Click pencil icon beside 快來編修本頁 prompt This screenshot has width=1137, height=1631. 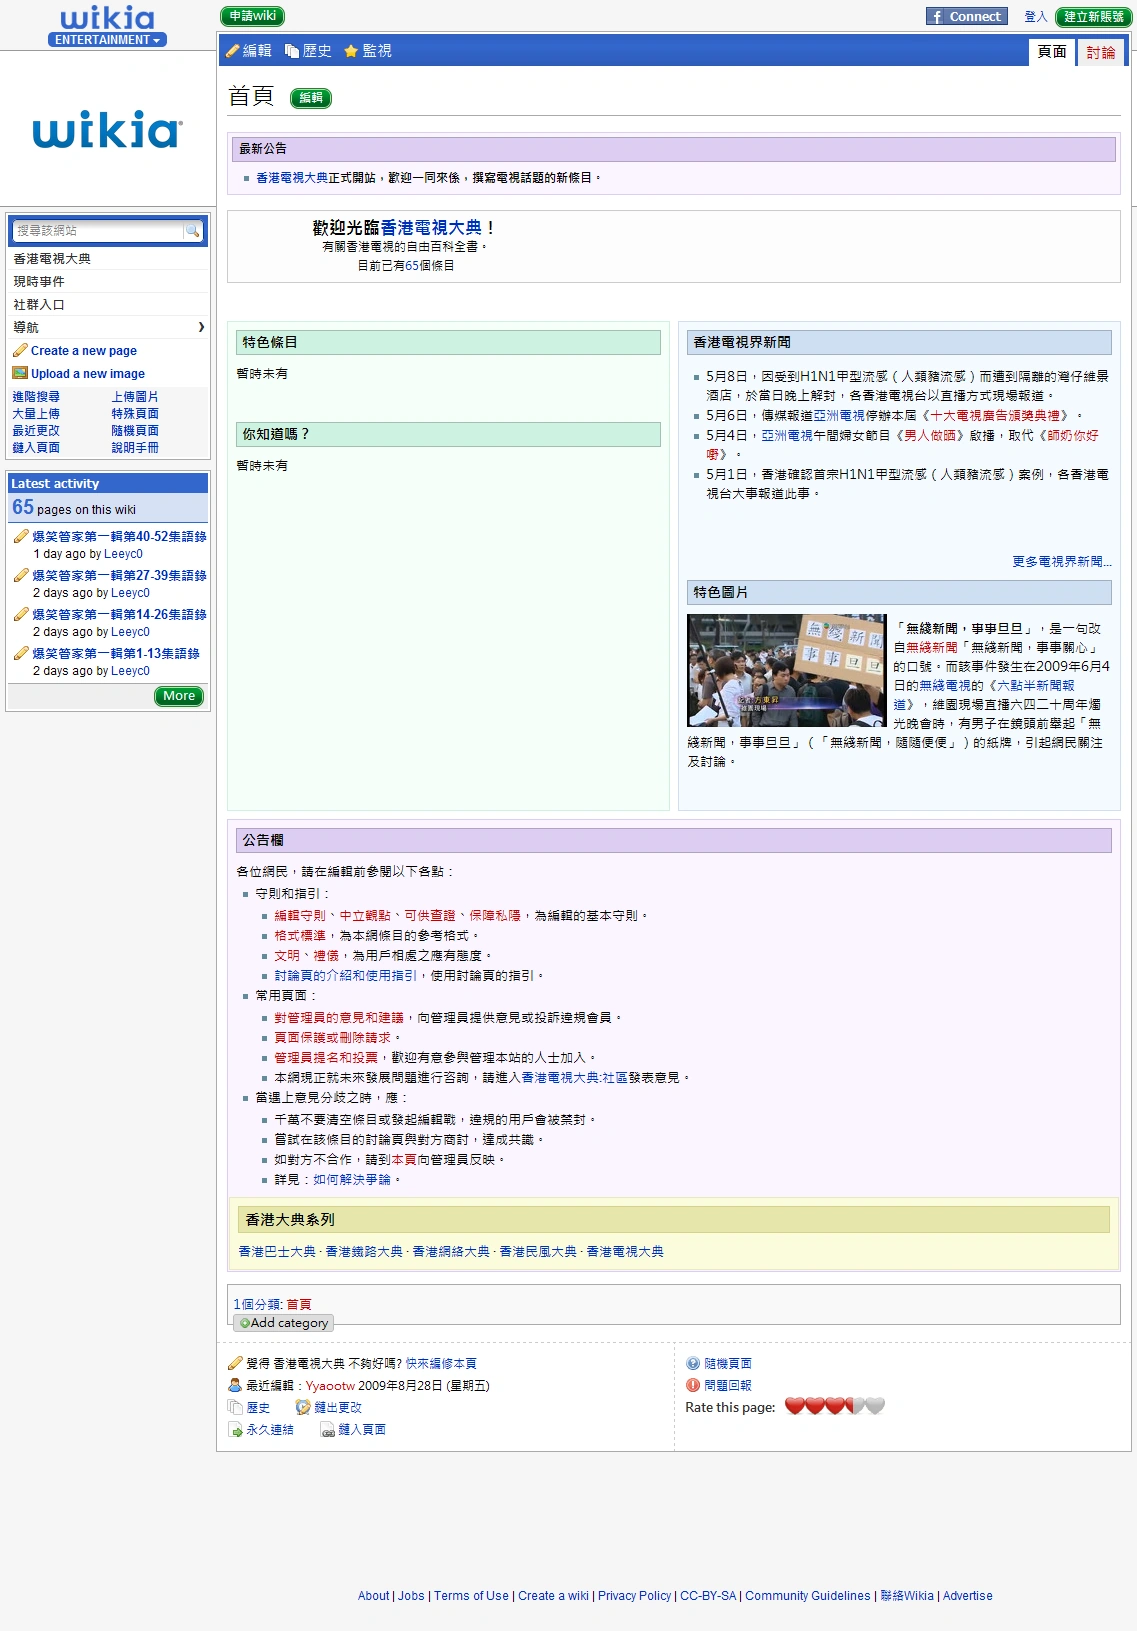coord(235,1364)
